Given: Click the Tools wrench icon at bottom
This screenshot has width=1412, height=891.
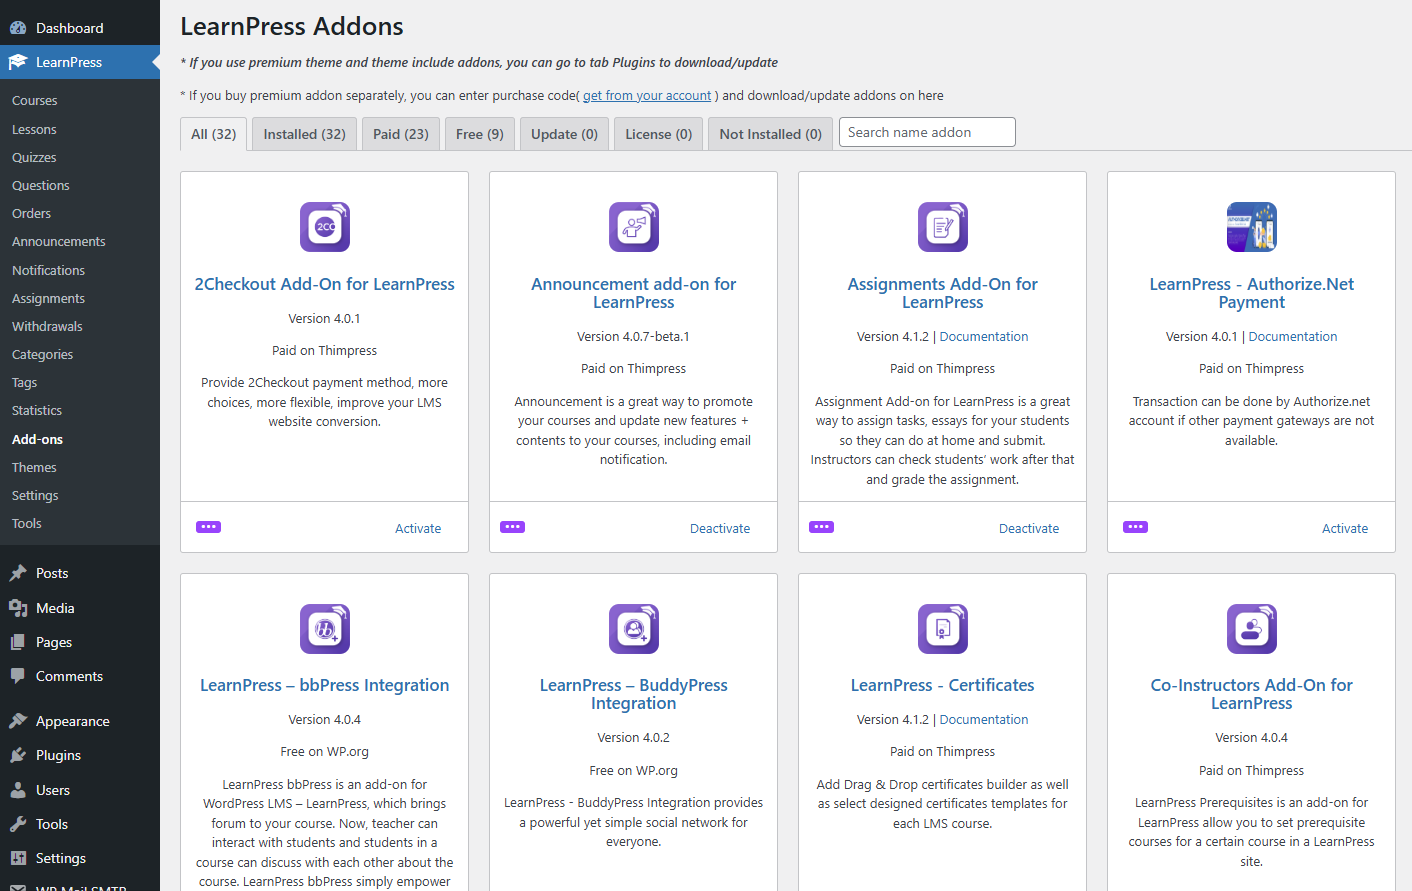Looking at the screenshot, I should click(18, 824).
